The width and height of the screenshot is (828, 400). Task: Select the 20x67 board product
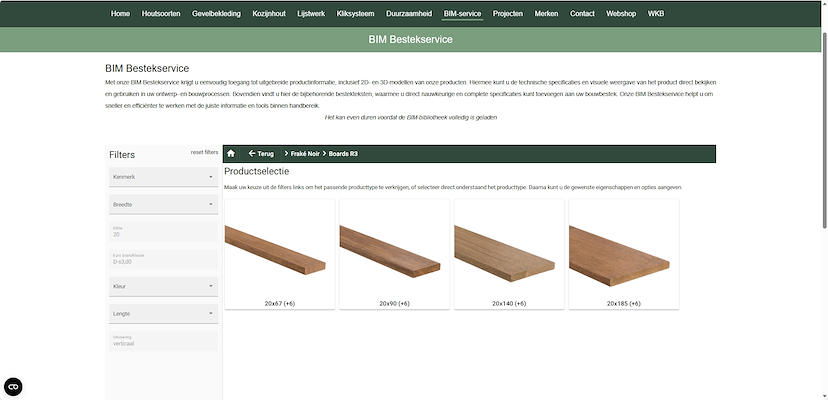280,254
